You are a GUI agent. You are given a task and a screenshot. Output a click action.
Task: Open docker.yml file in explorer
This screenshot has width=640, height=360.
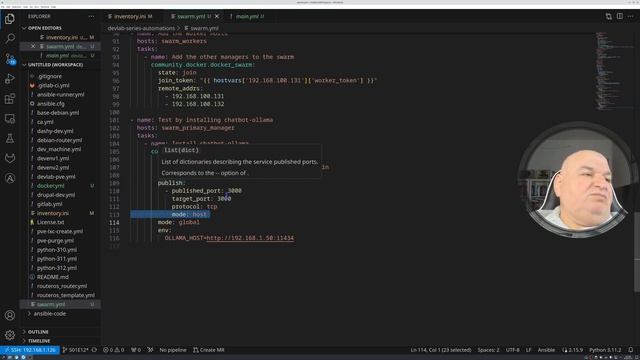click(x=51, y=186)
